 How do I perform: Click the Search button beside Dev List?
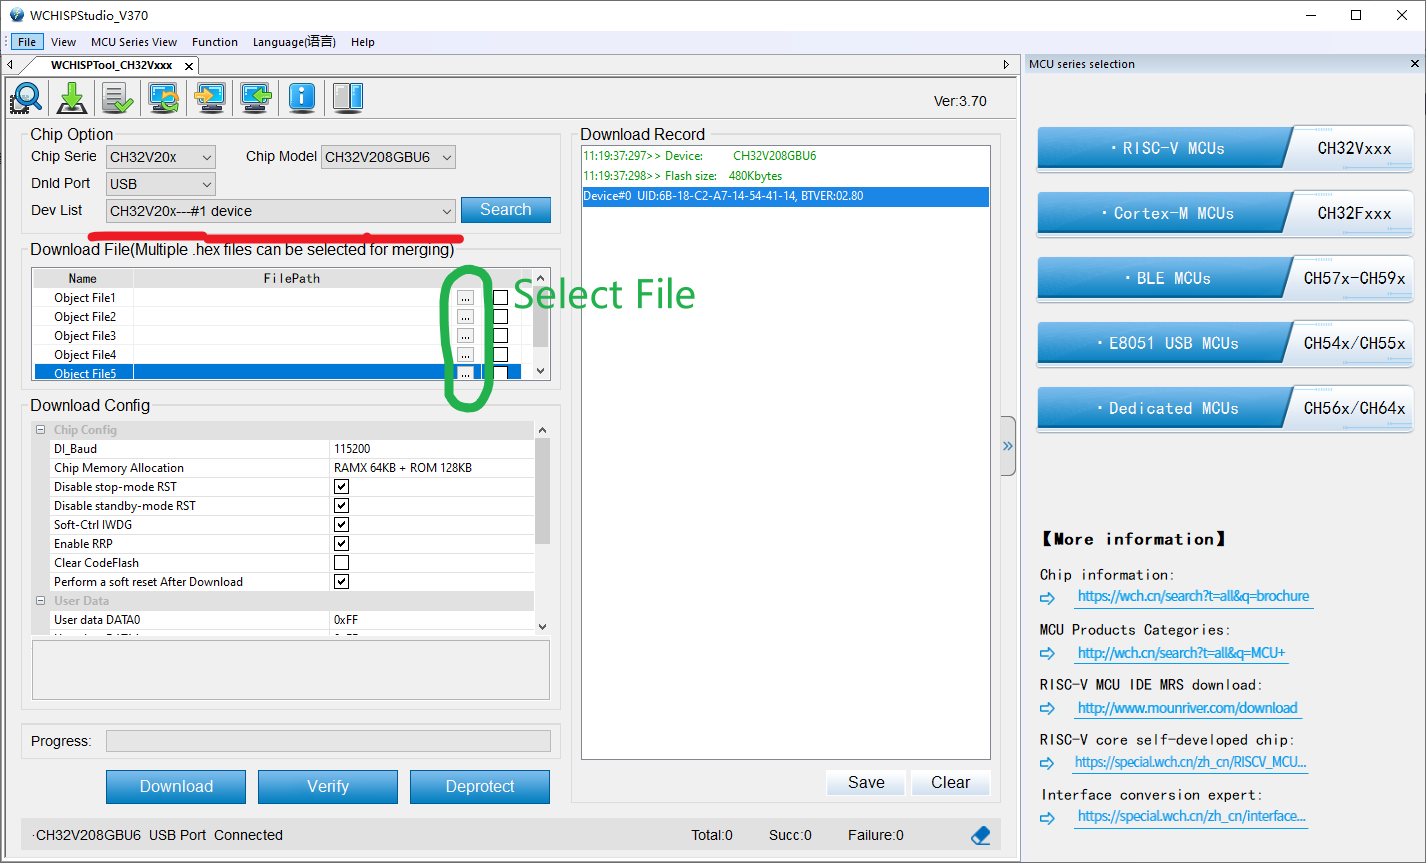tap(505, 210)
